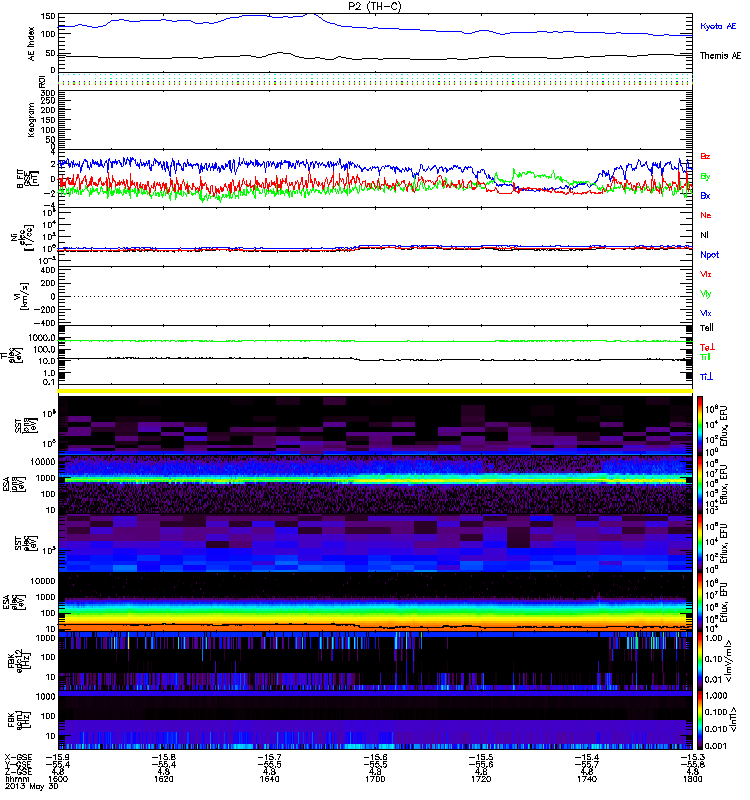
Task: Click the FBK scm1 Hz axis label
Action: [19, 720]
